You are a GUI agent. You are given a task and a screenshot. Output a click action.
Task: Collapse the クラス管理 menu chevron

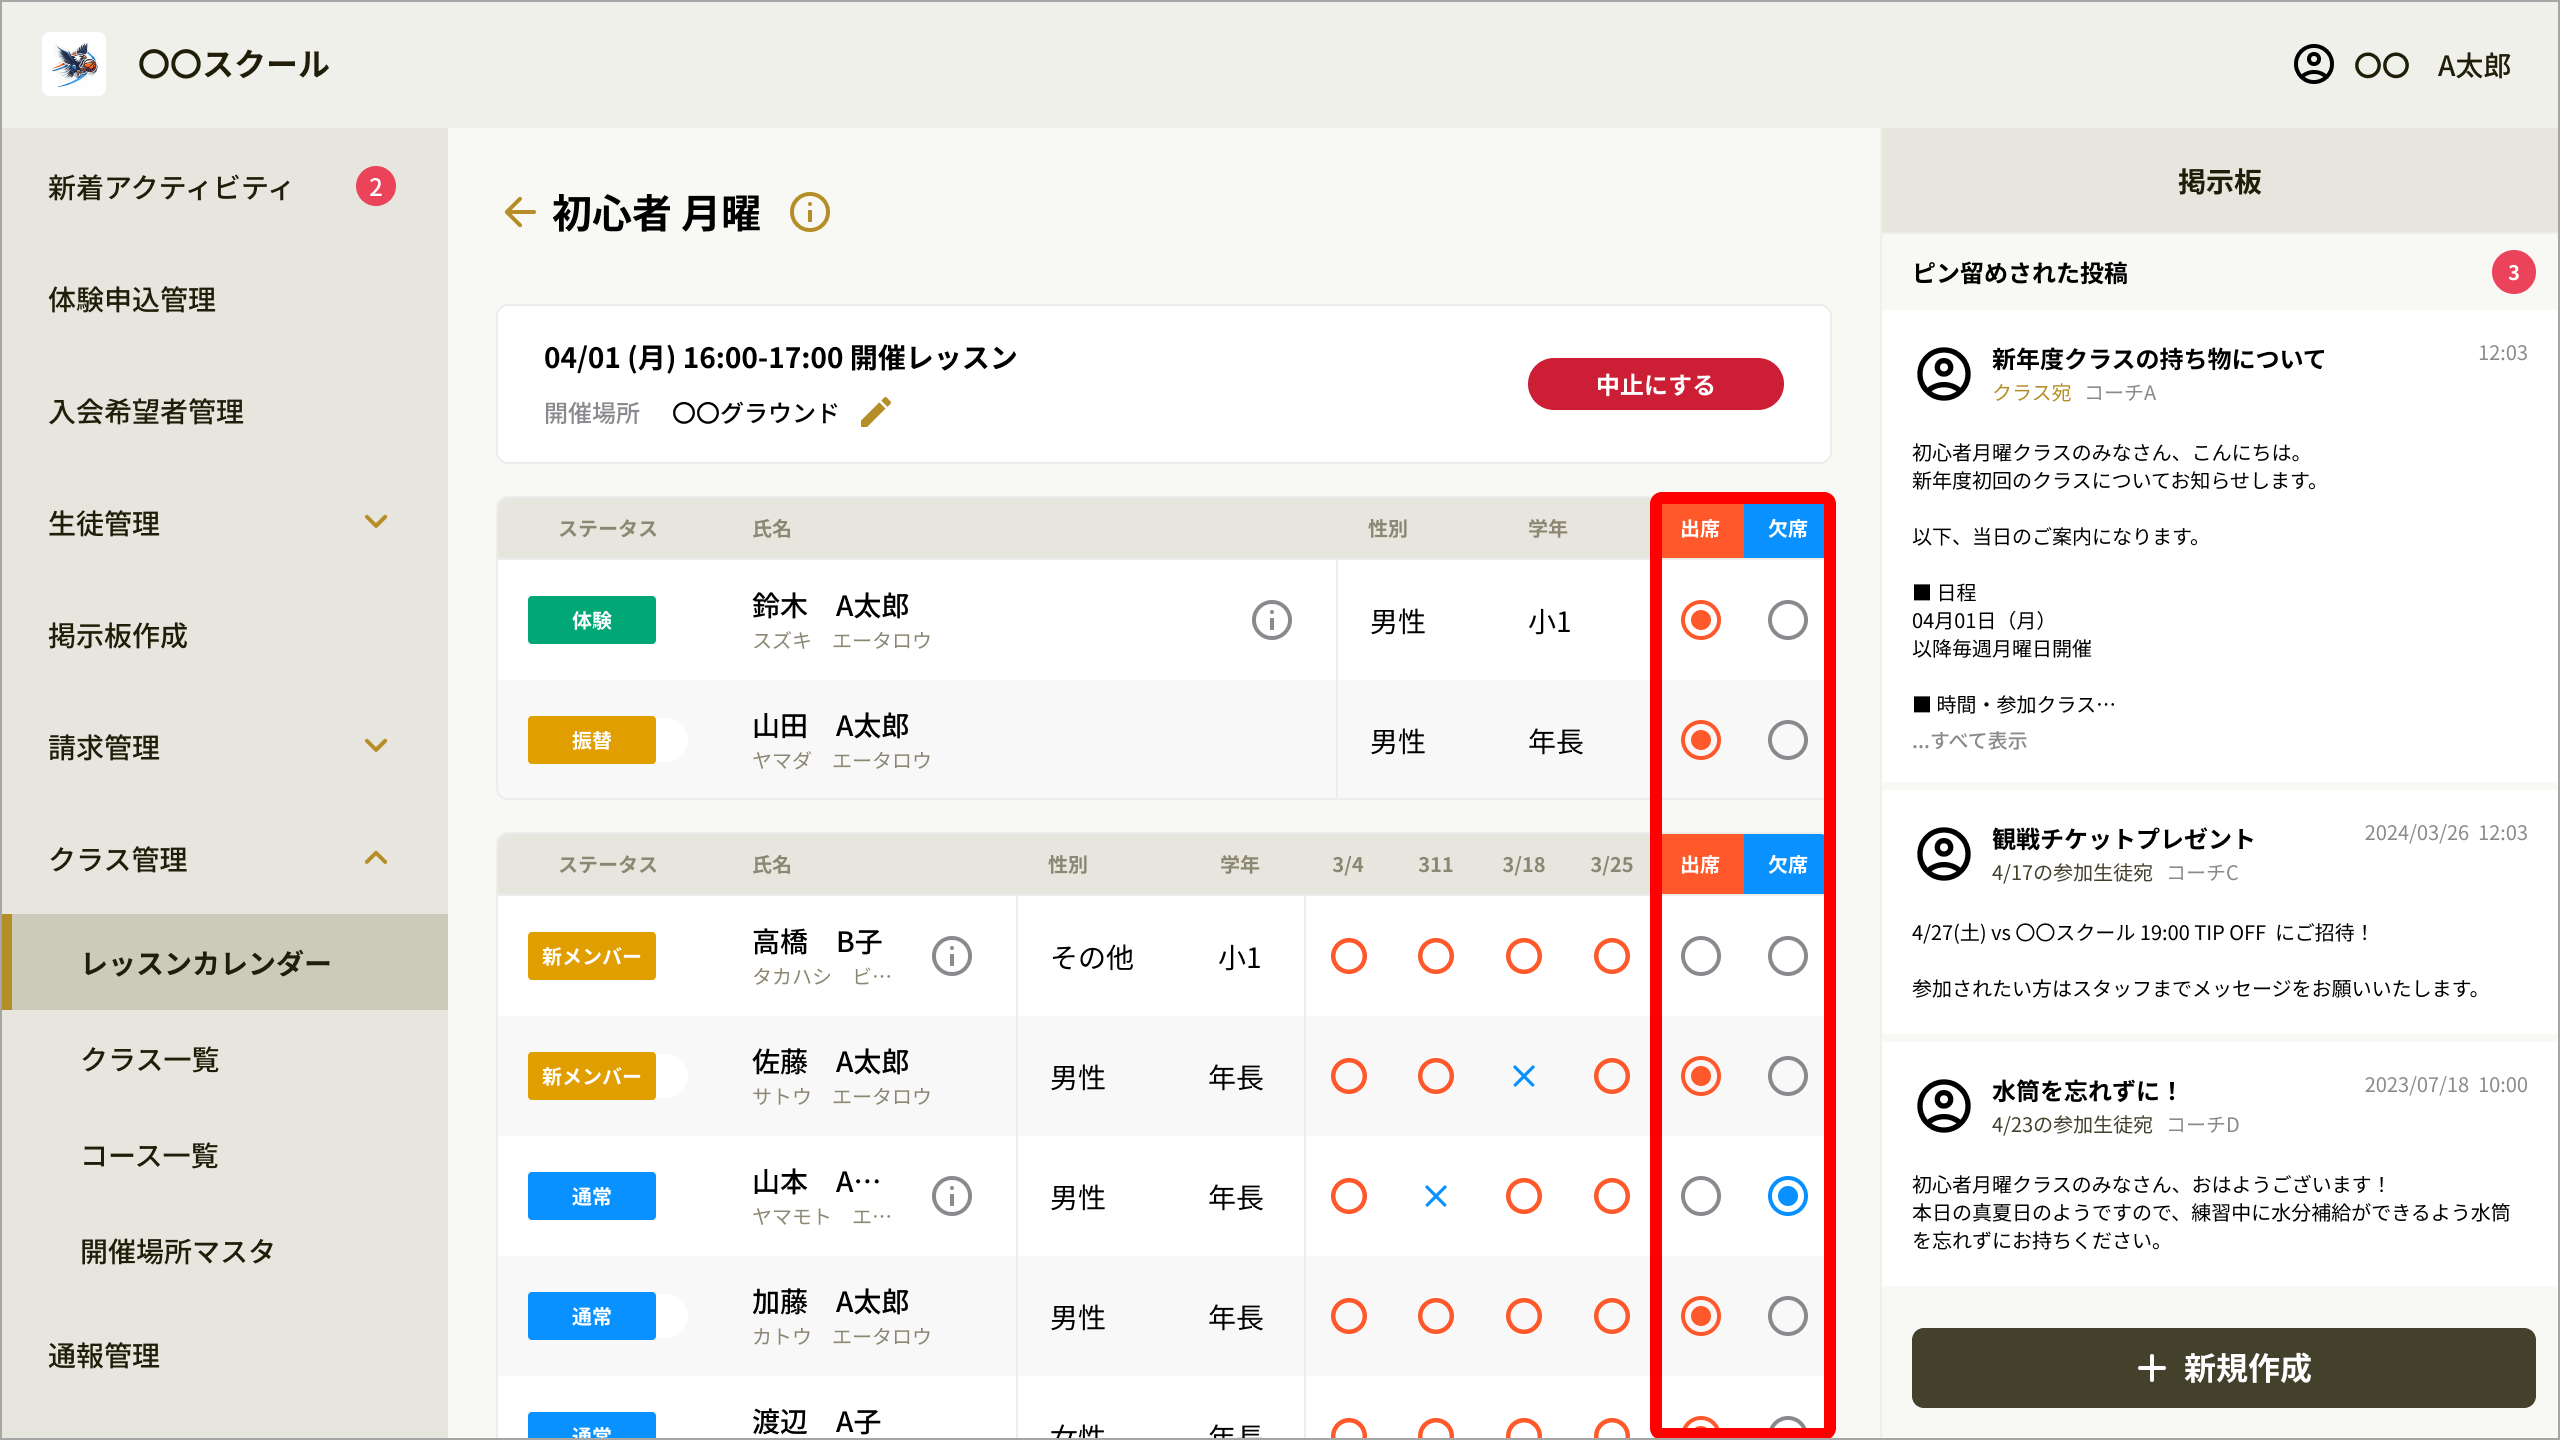[376, 857]
